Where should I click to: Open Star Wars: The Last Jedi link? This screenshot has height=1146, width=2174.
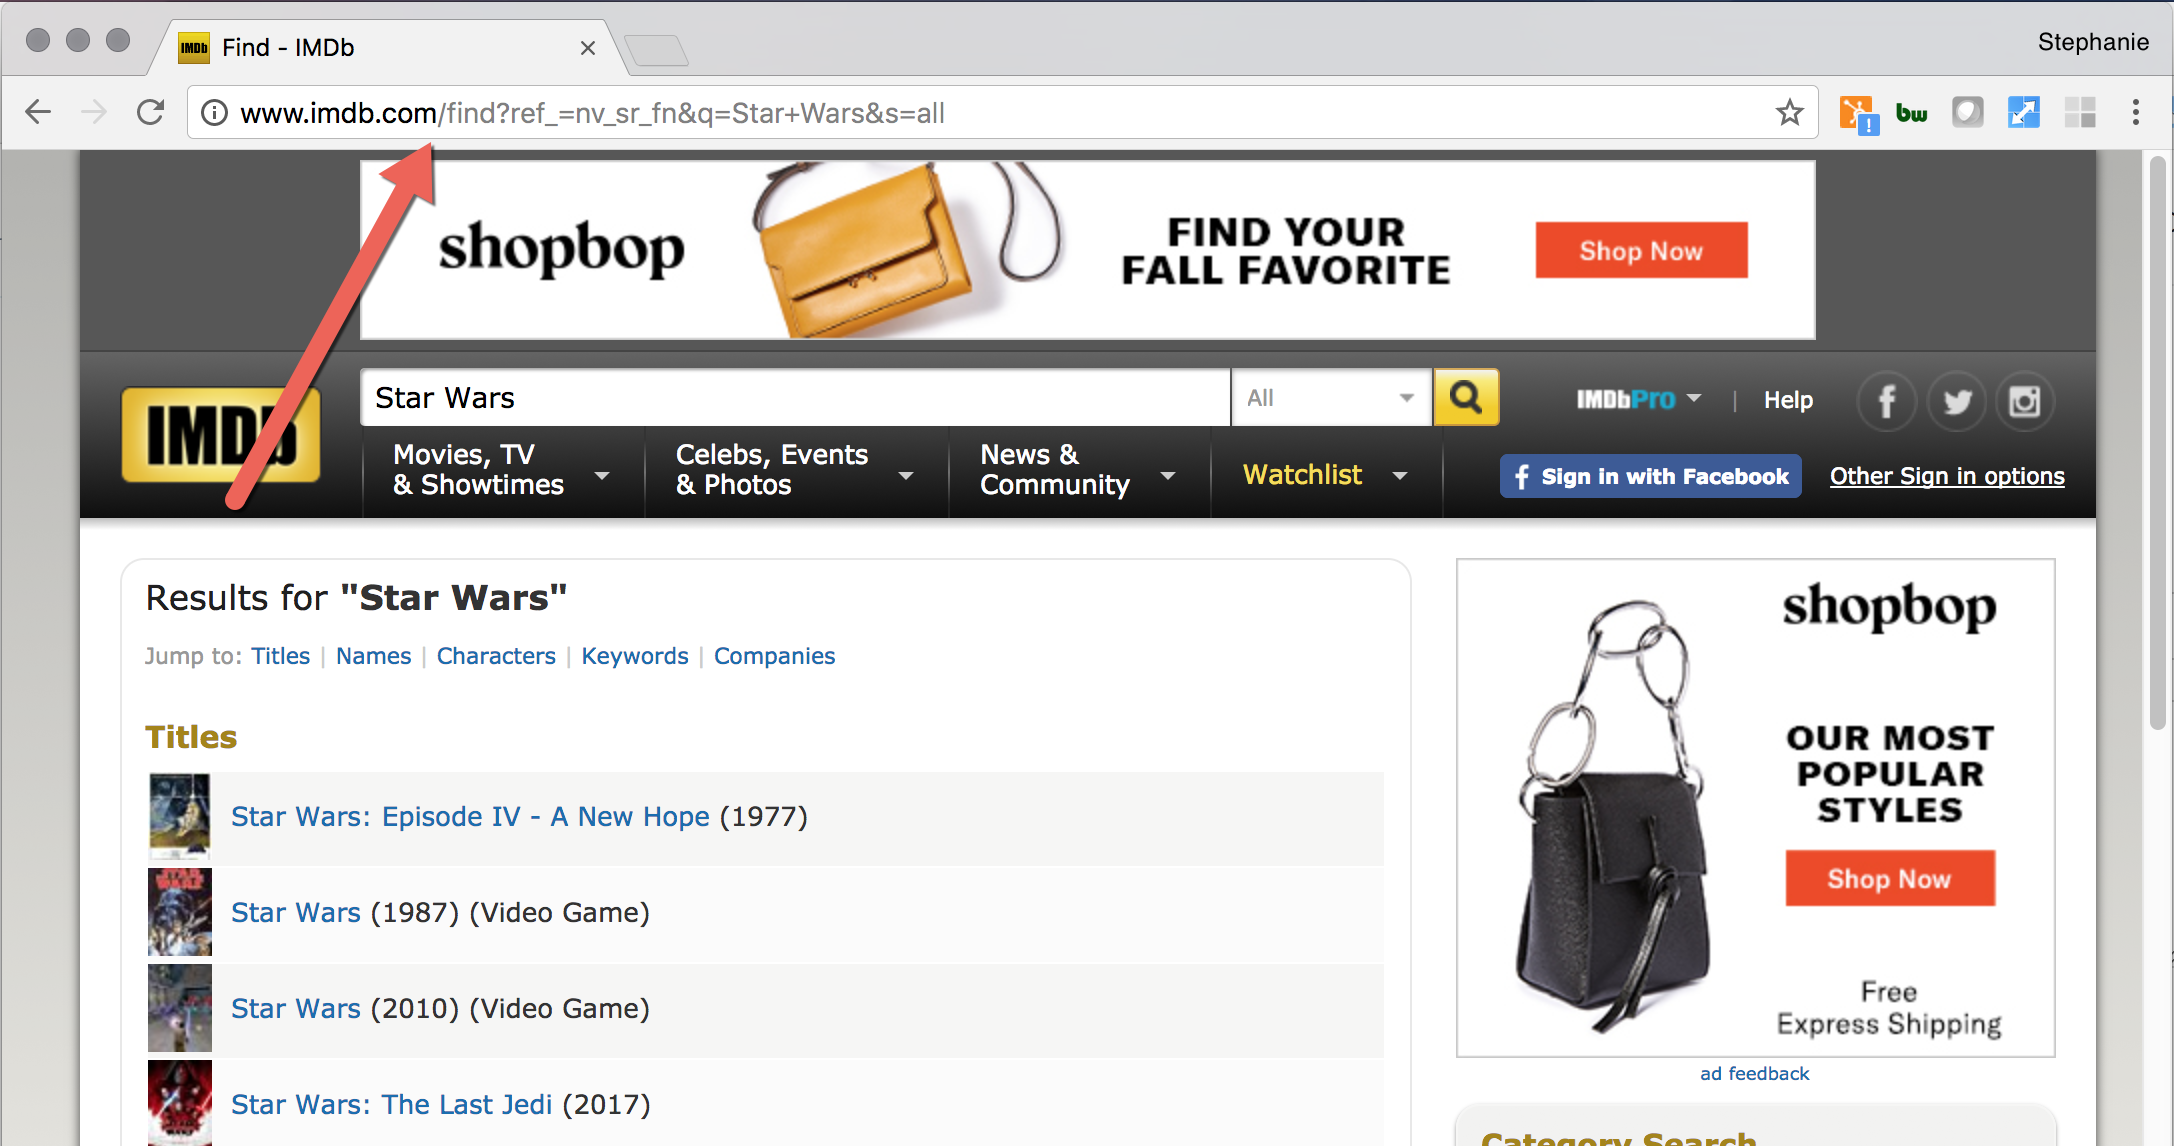[391, 1104]
